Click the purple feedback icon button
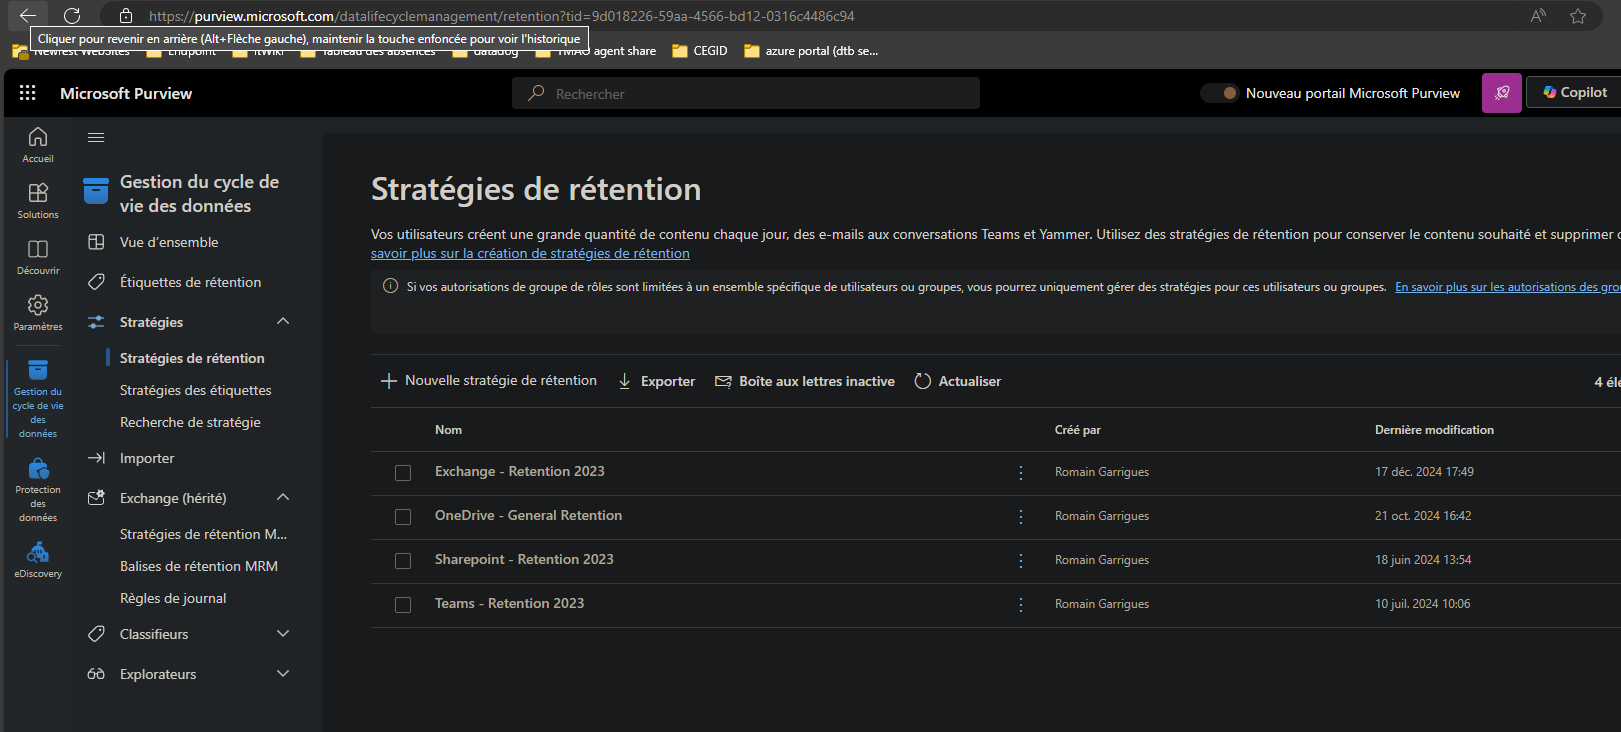 [1502, 93]
